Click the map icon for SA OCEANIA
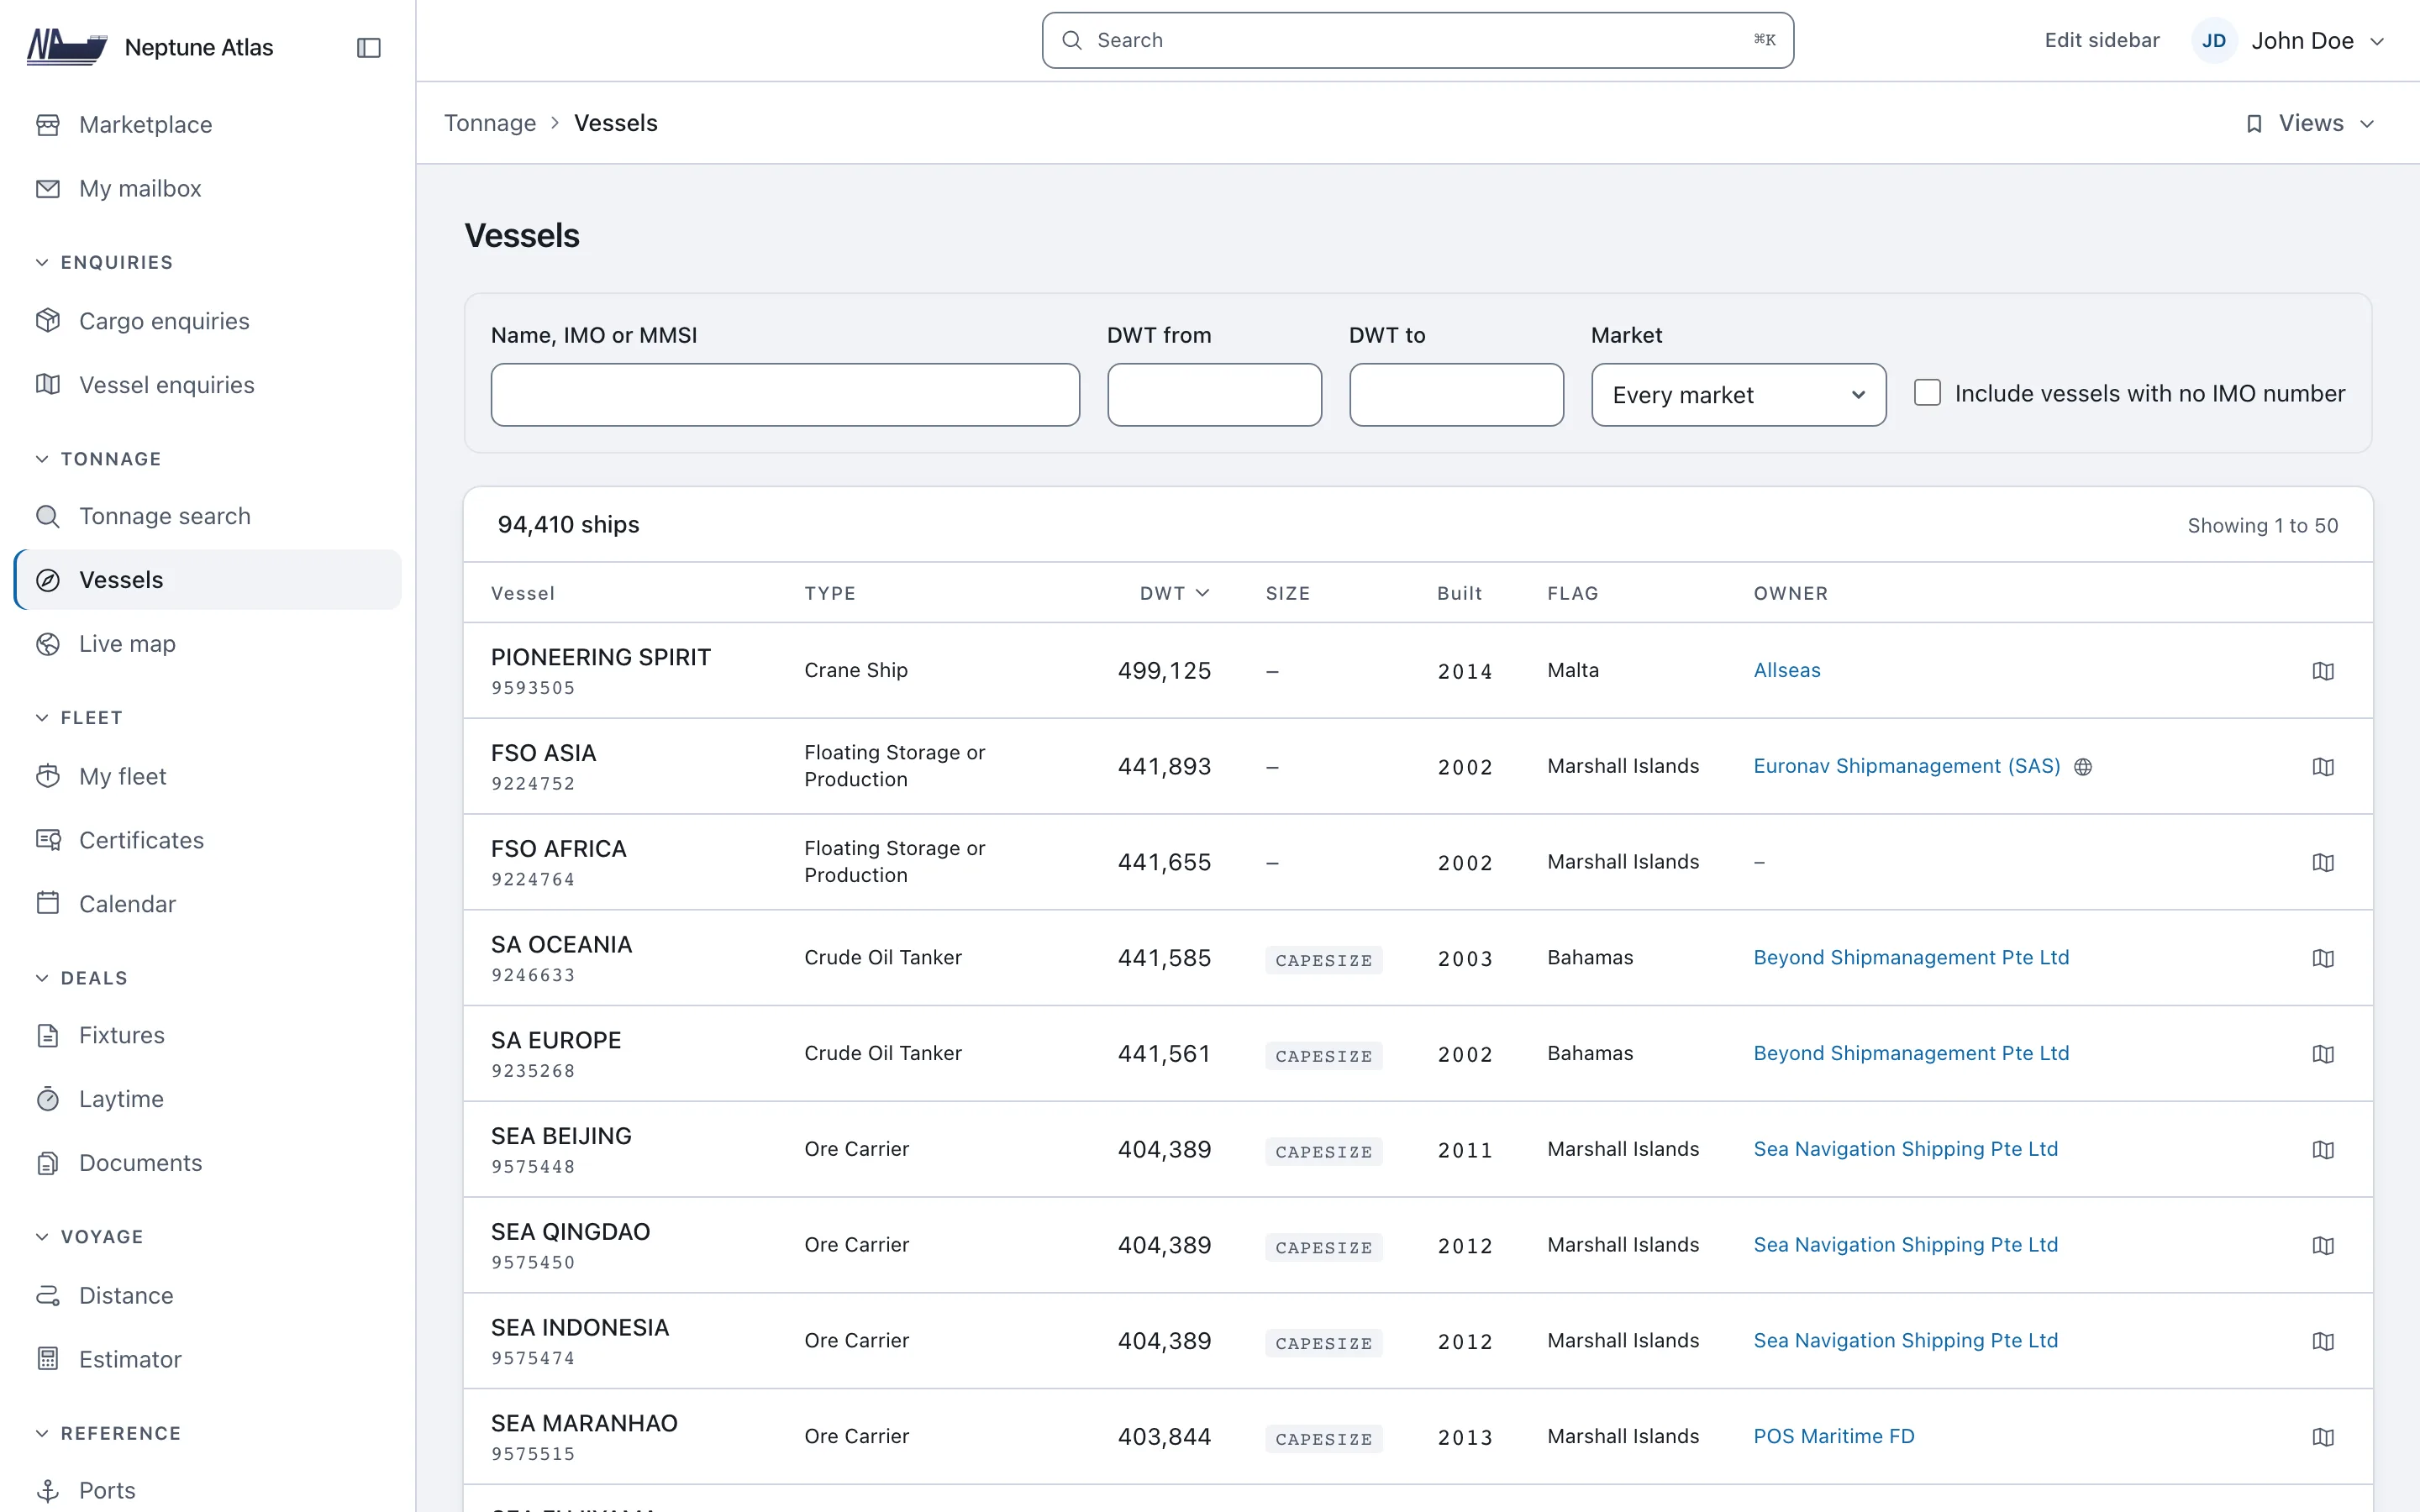Screen dimensions: 2420x1512 (x=2323, y=958)
